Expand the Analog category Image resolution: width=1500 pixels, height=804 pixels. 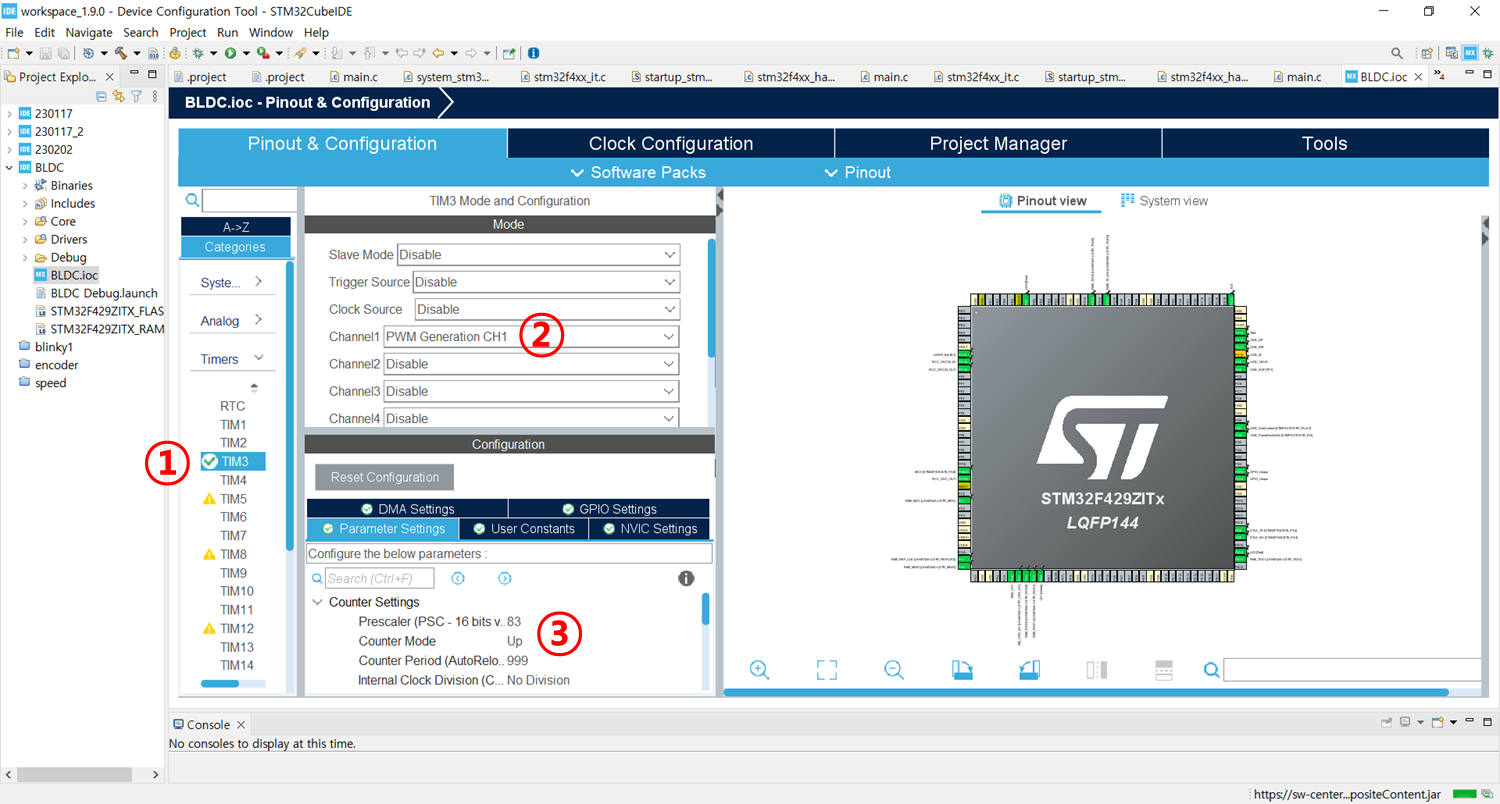pos(232,321)
